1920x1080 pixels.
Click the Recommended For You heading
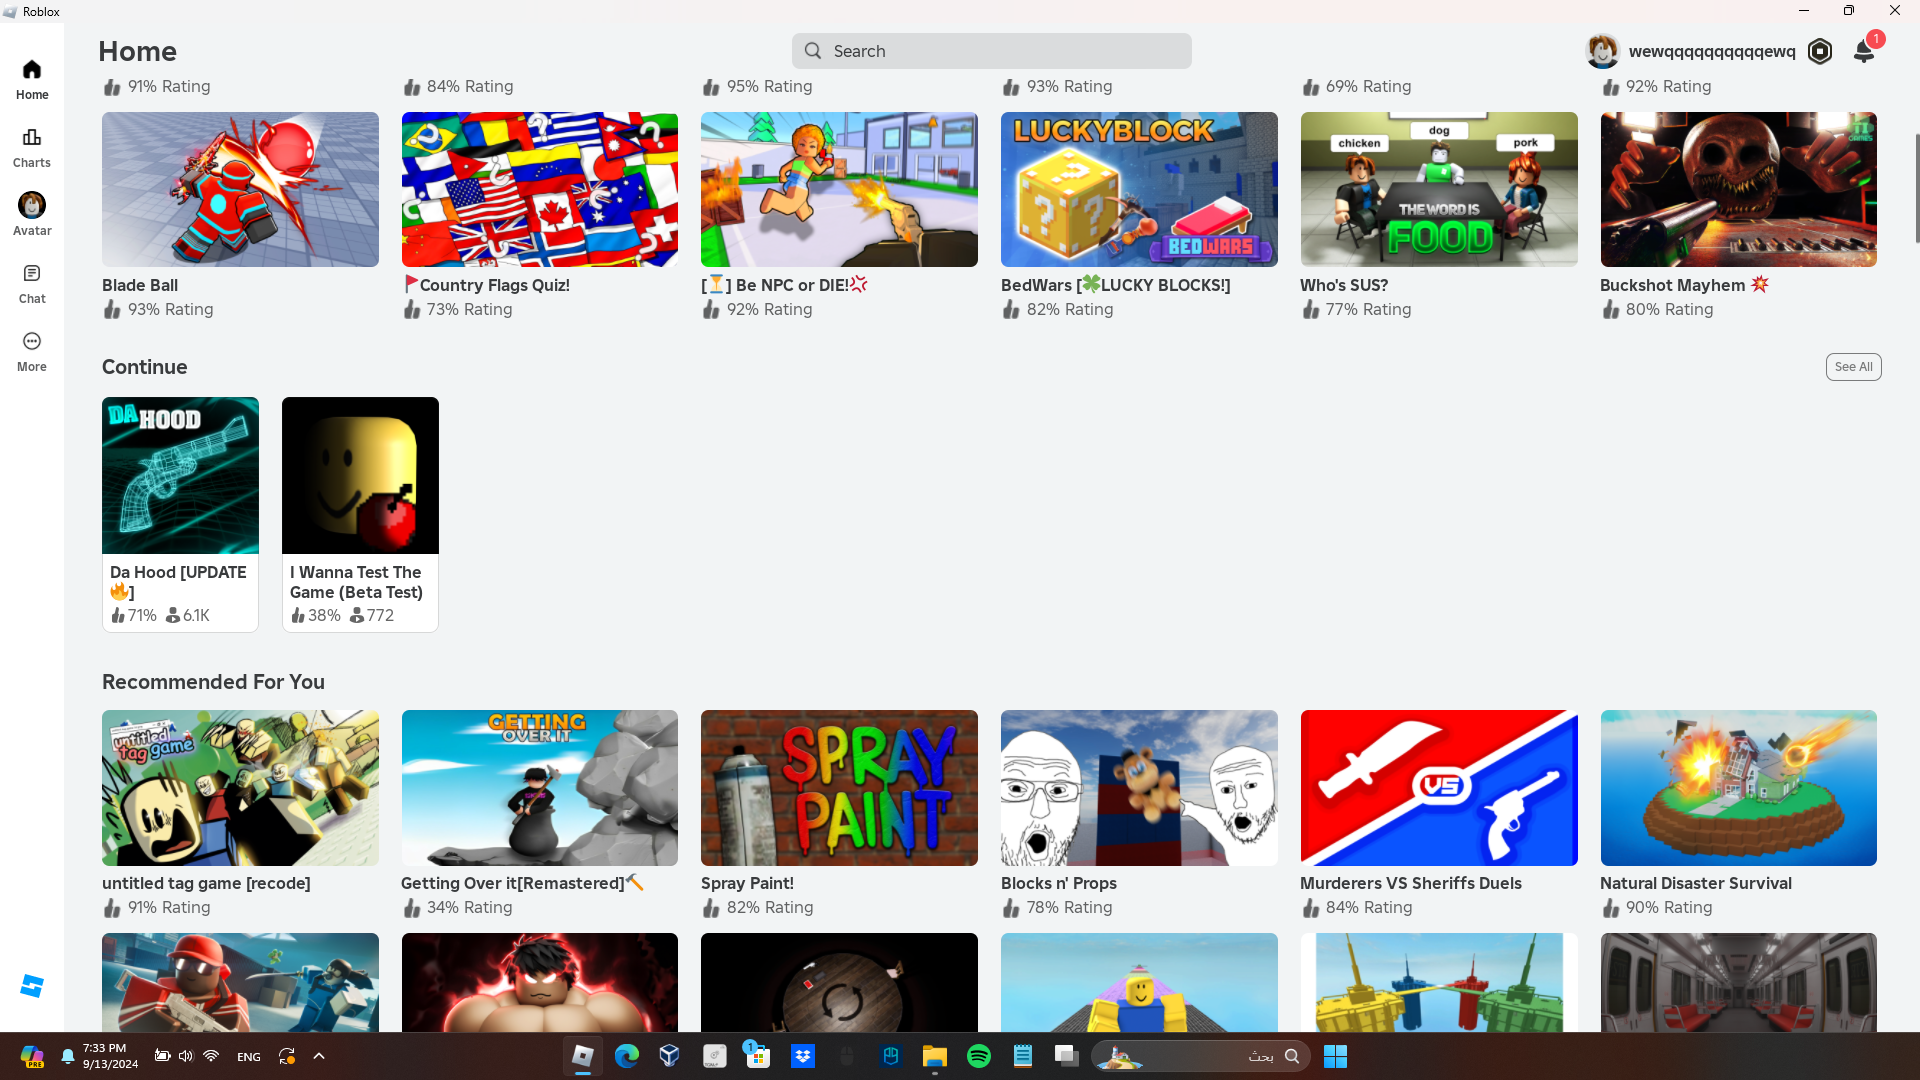coord(213,682)
